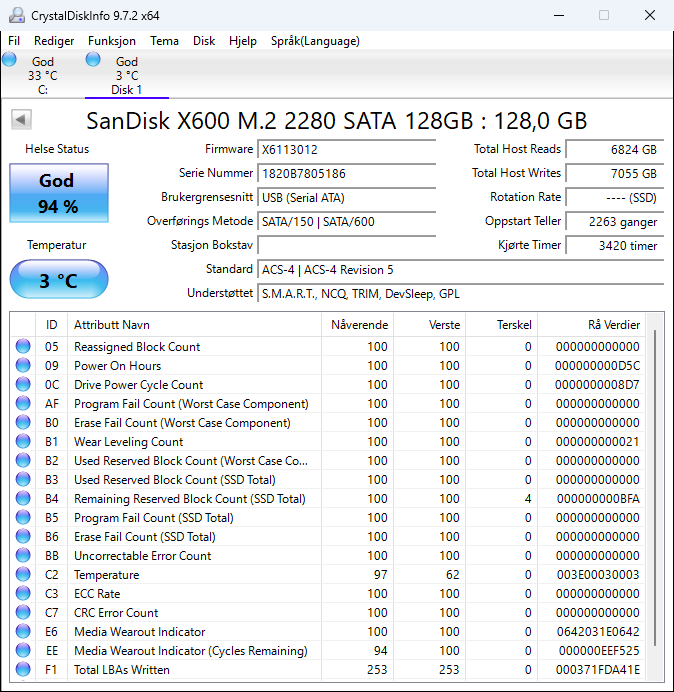Click the ACS-4 Revision 5 standard field

coord(460,270)
